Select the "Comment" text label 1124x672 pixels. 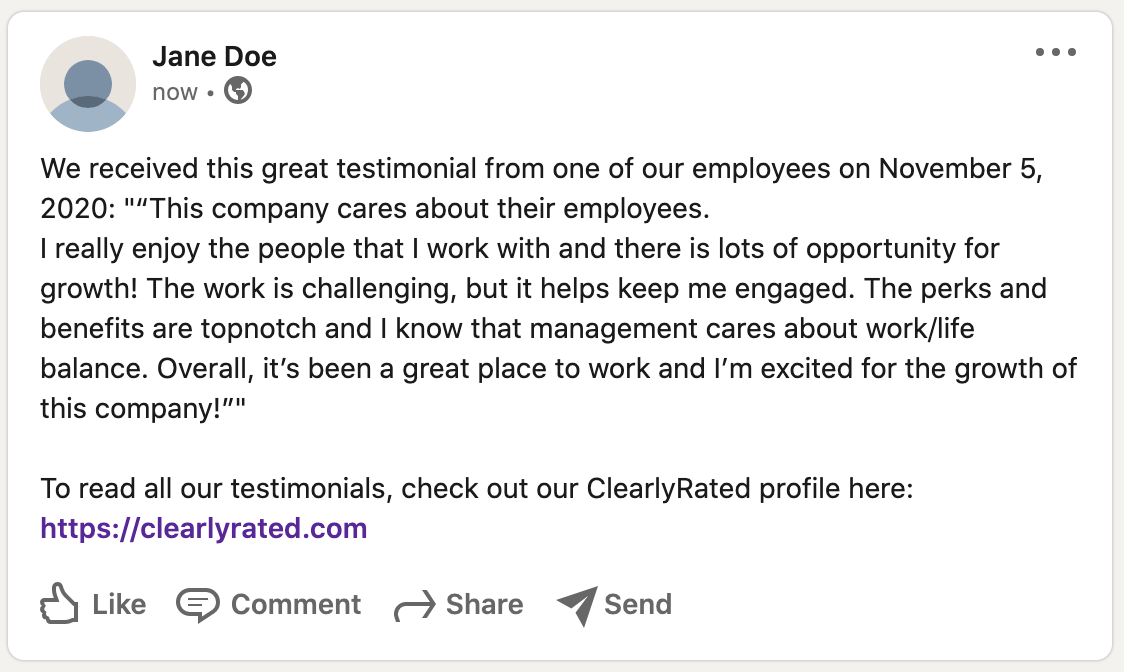pos(295,604)
